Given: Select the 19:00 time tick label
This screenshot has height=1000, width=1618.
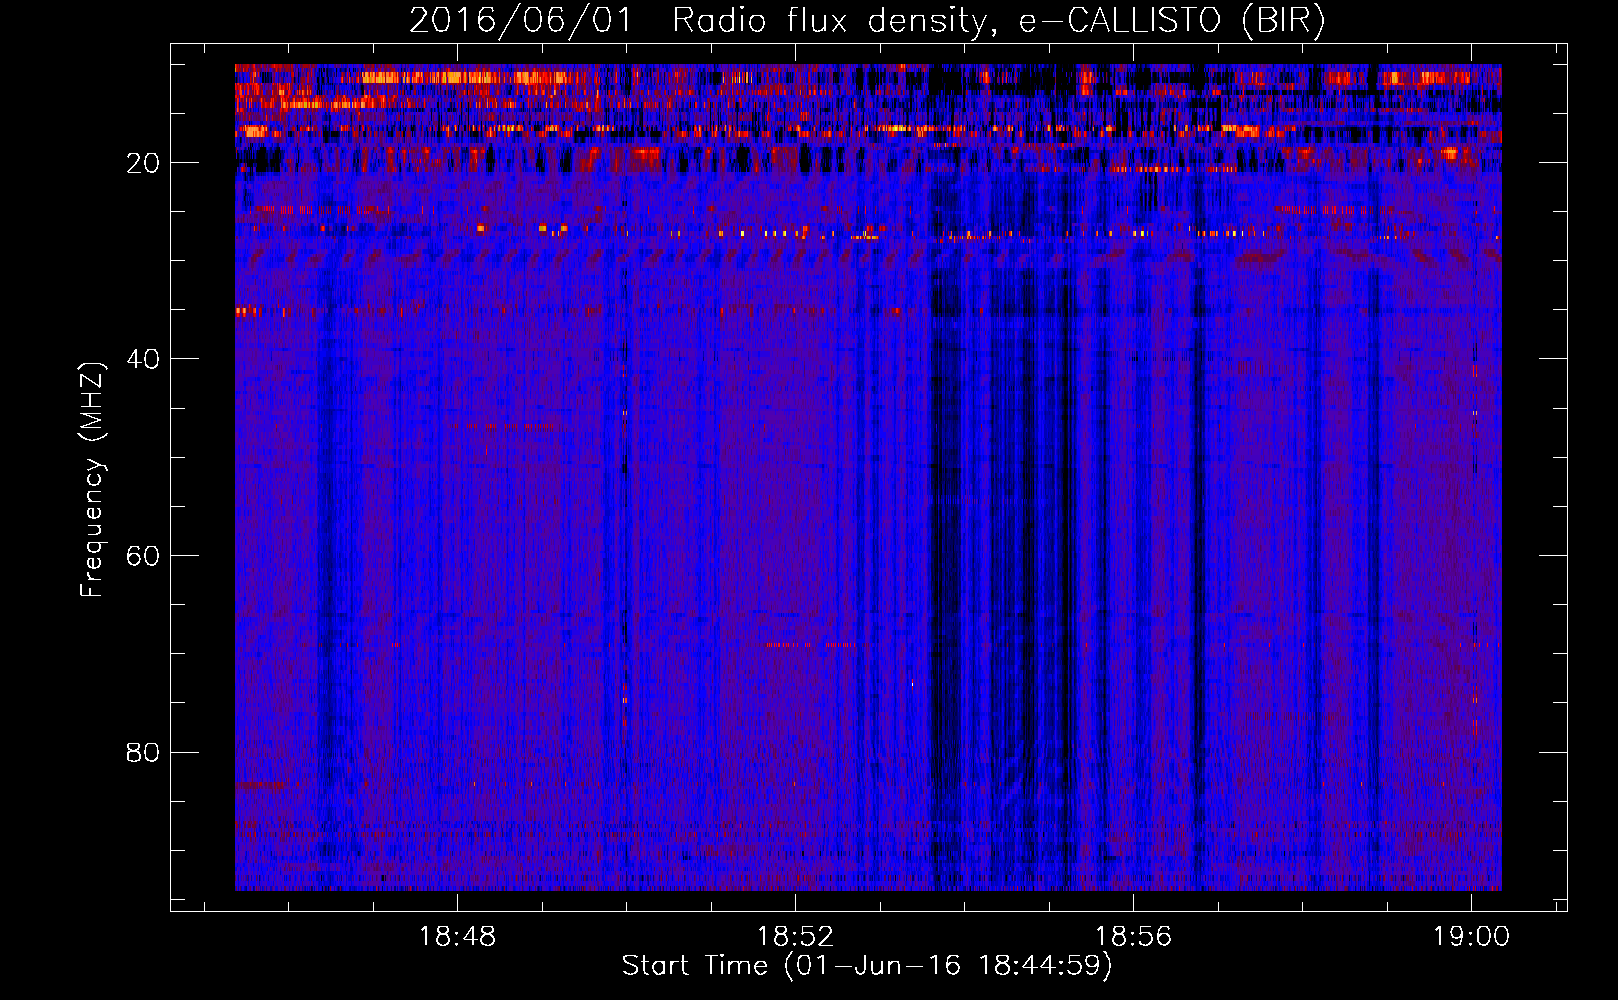Looking at the screenshot, I should (1471, 937).
